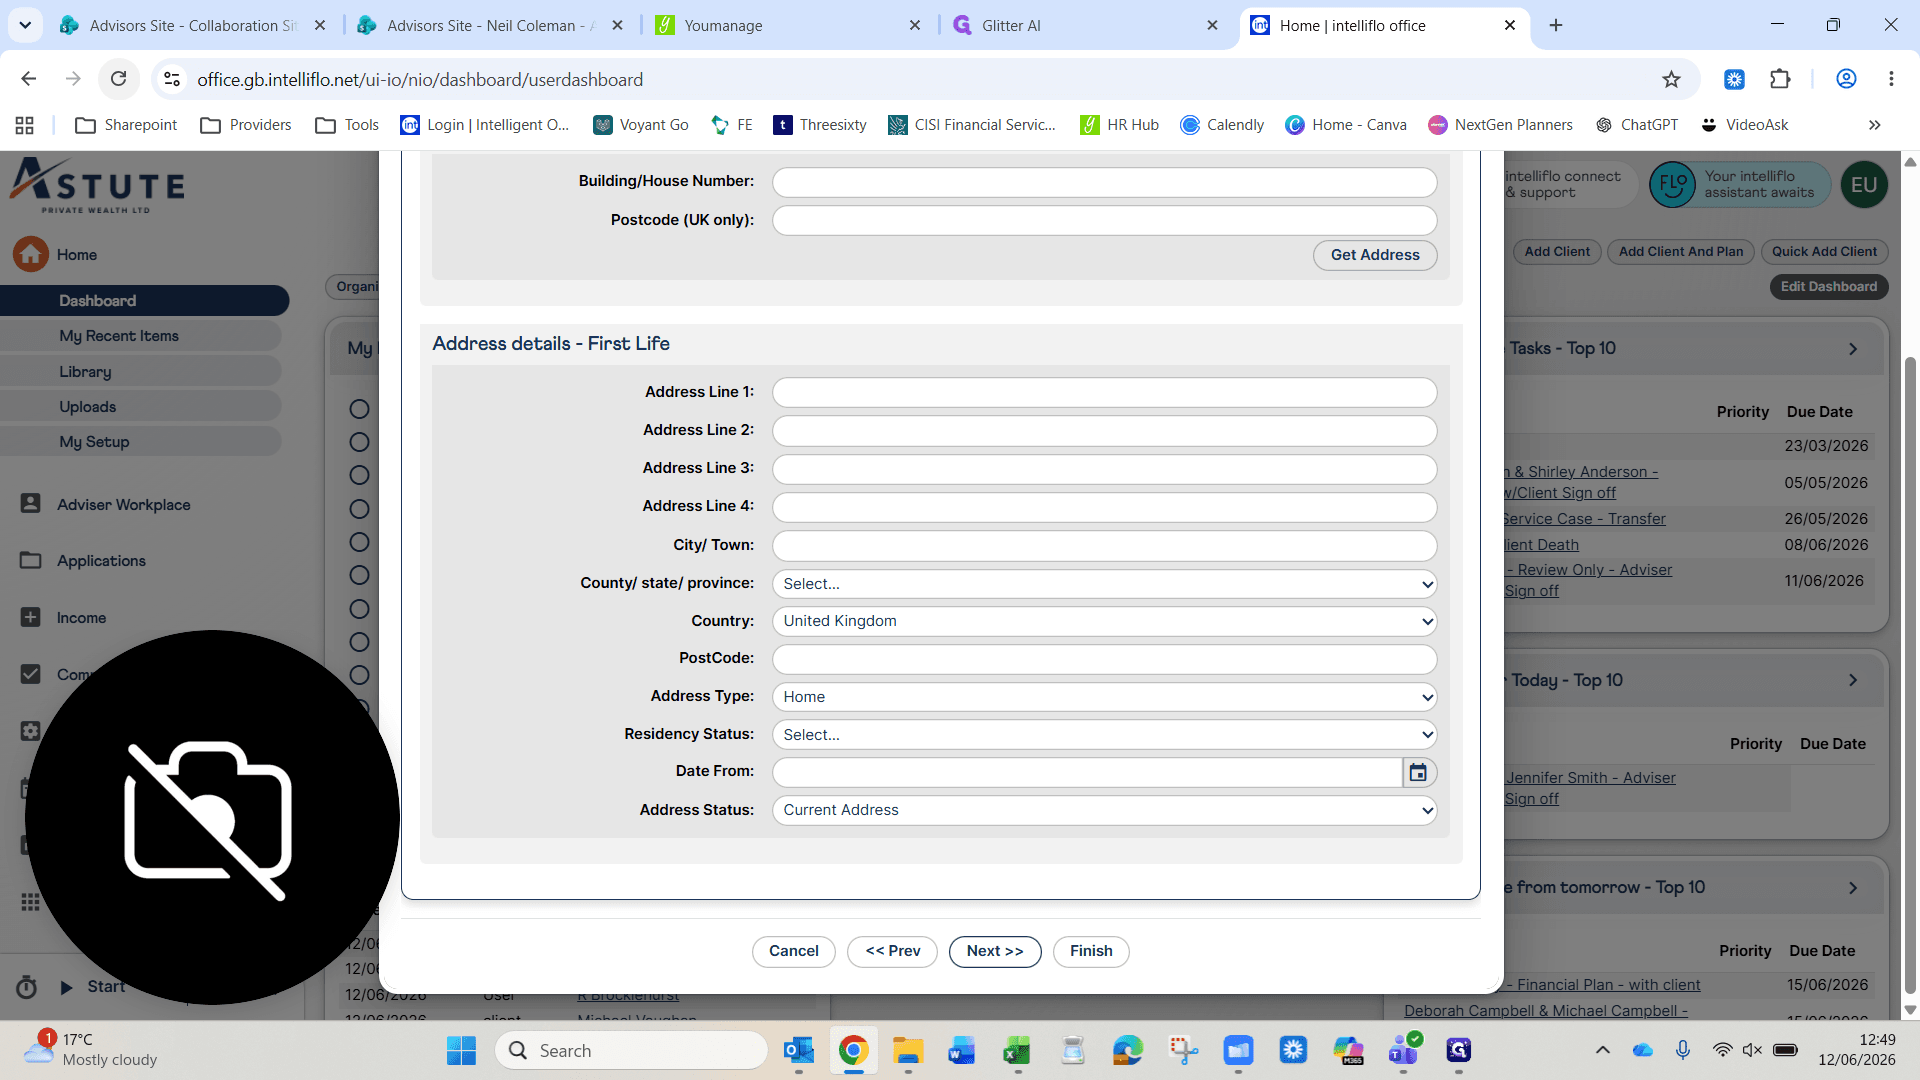1920x1080 pixels.
Task: Click Edit Dashboard button
Action: coord(1828,287)
